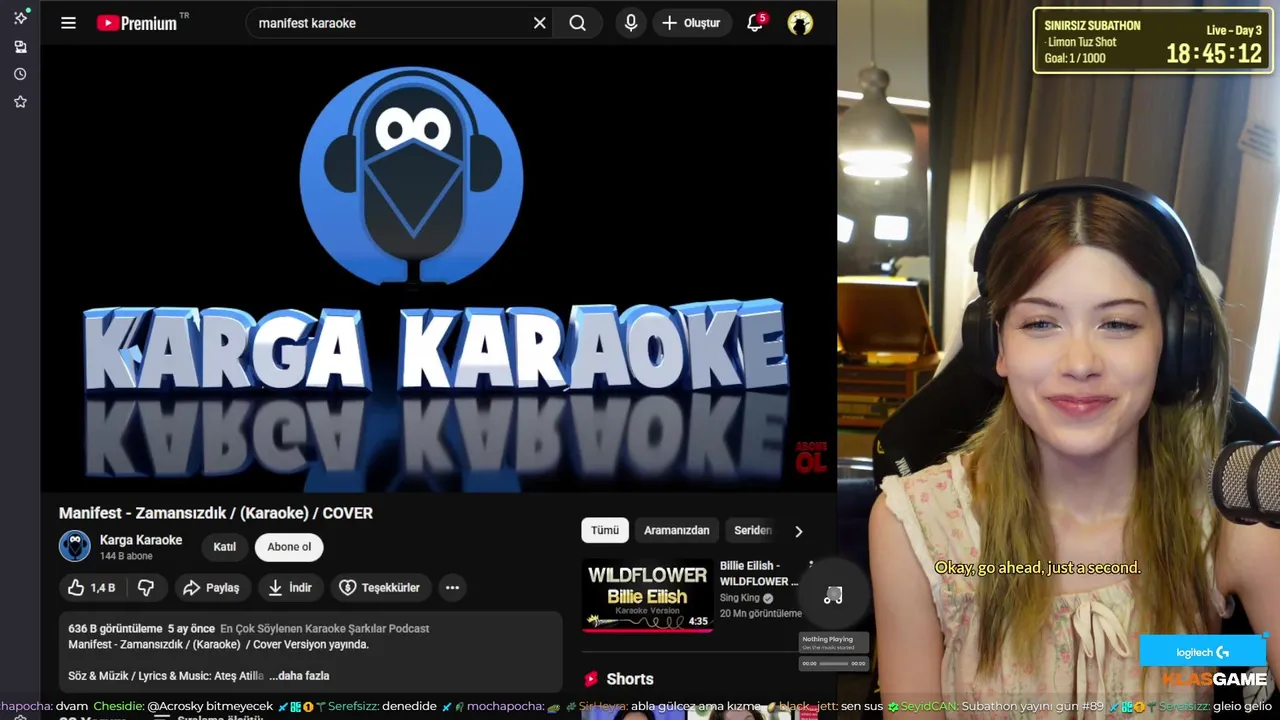Screen dimensions: 1280x720
Task: Open 'Billie Eilish - WILDFLOWER' video title
Action: coord(759,573)
